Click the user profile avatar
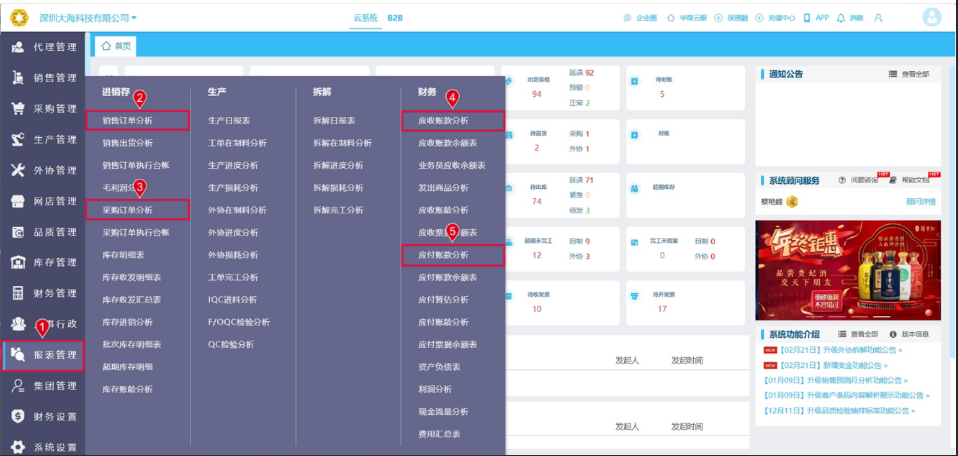 tap(932, 18)
